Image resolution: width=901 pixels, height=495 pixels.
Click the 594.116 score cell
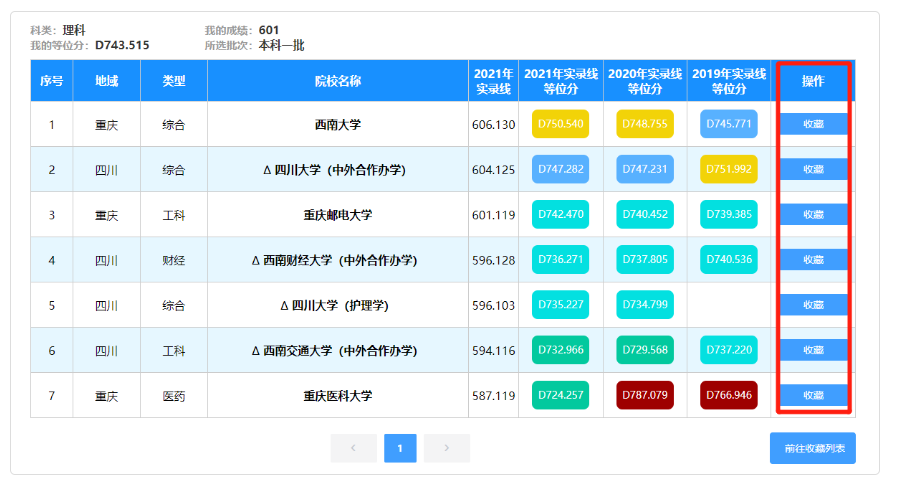pyautogui.click(x=494, y=351)
